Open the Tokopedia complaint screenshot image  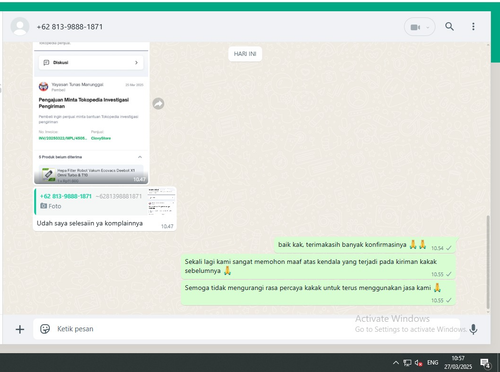tap(91, 113)
